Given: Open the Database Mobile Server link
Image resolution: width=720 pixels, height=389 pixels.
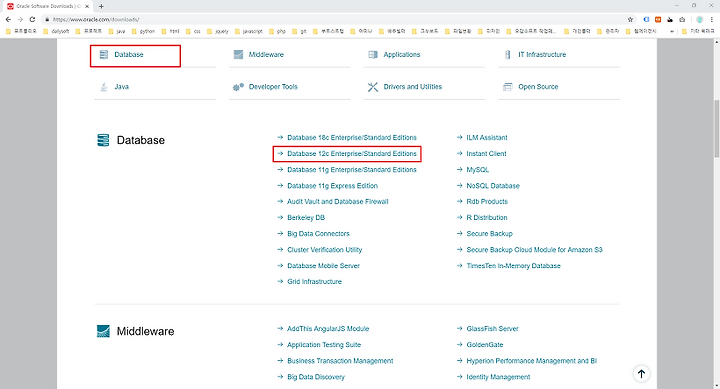Looking at the screenshot, I should click(x=323, y=265).
